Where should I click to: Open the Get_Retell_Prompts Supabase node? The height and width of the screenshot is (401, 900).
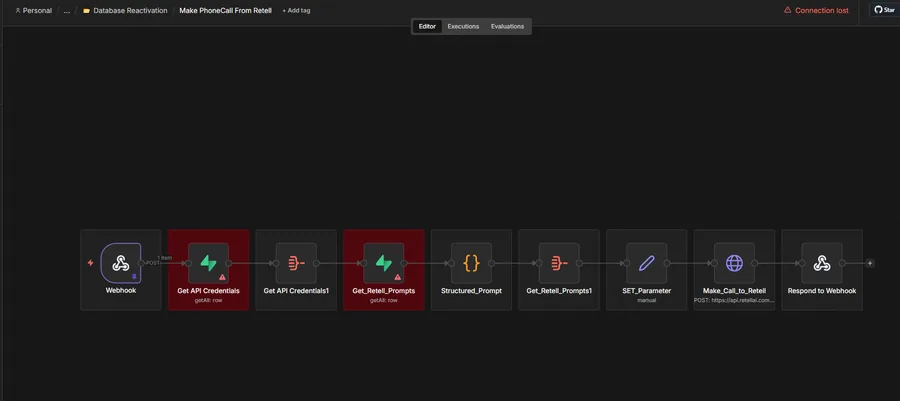tap(383, 263)
